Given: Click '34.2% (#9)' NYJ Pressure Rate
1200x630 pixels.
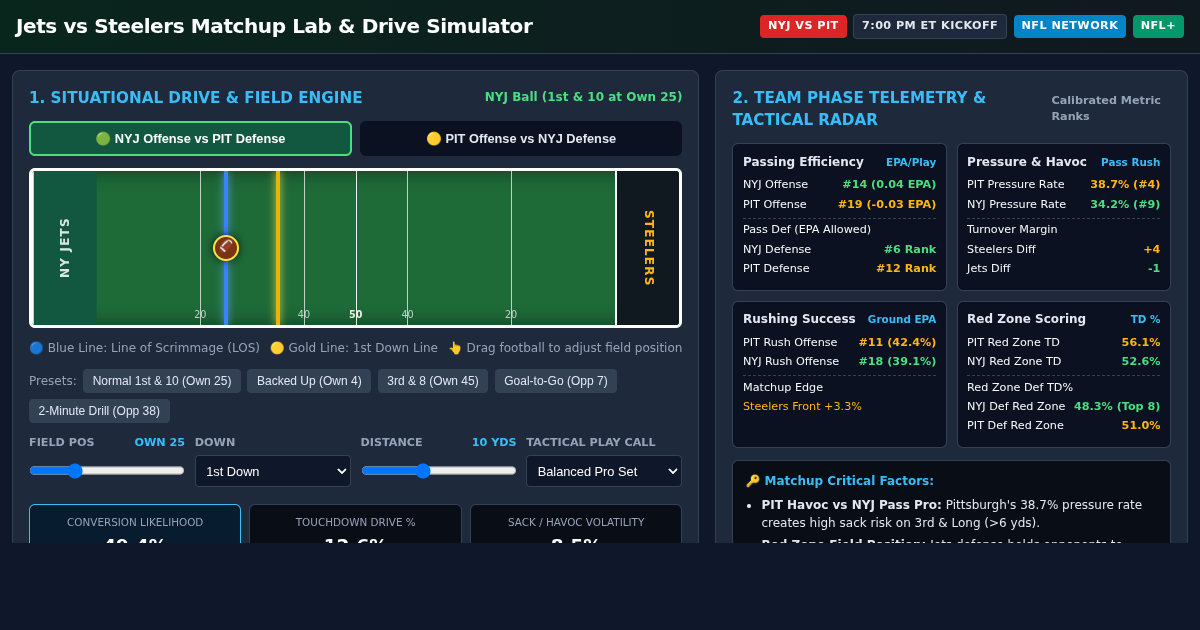Looking at the screenshot, I should (x=1125, y=205).
